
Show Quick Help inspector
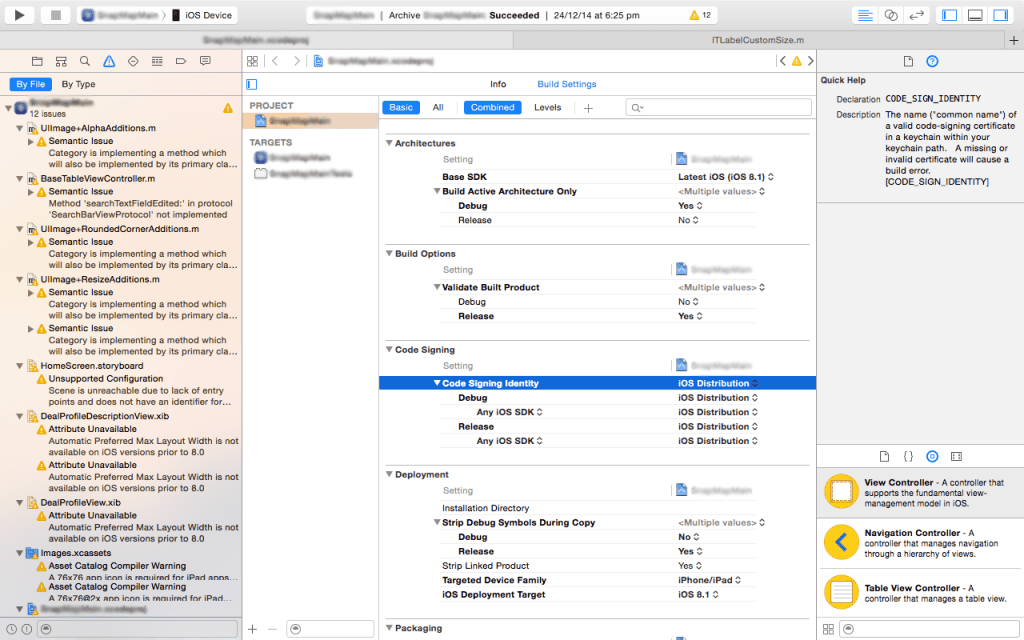coord(933,61)
